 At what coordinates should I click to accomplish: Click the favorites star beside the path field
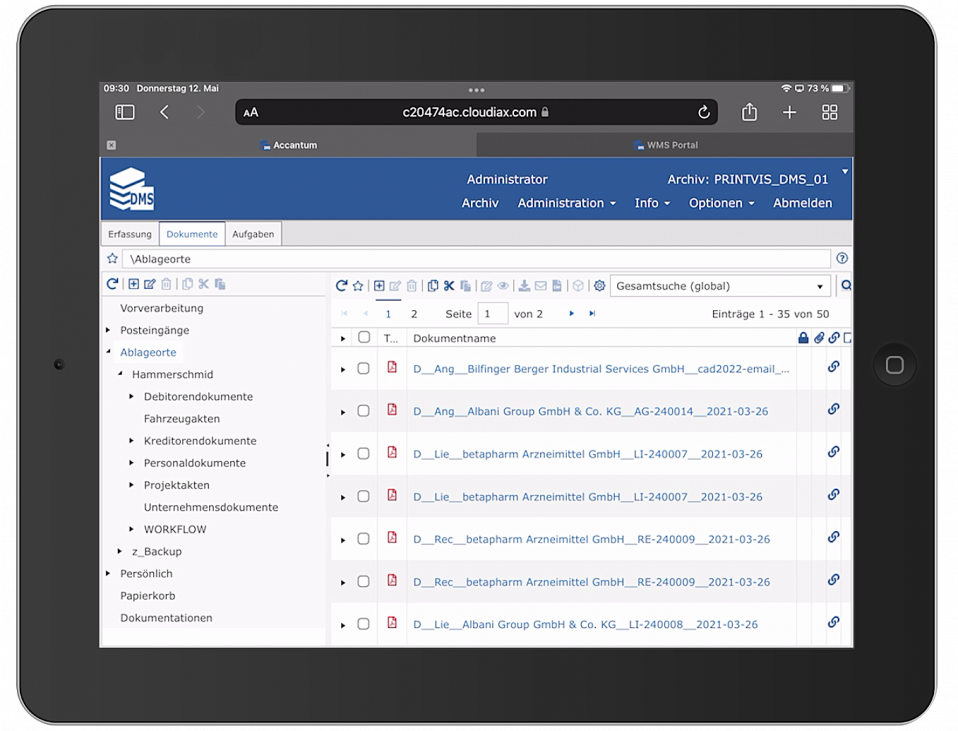click(x=112, y=259)
